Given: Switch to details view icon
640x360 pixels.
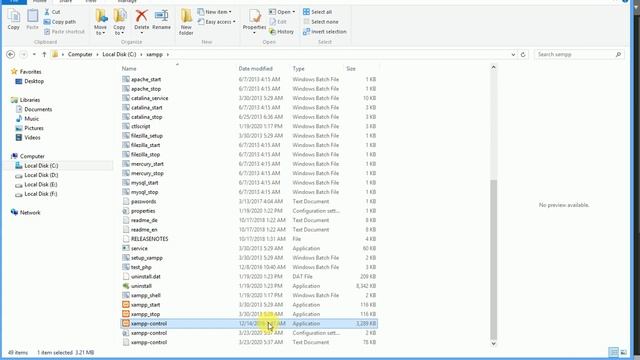Looking at the screenshot, I should (613, 352).
